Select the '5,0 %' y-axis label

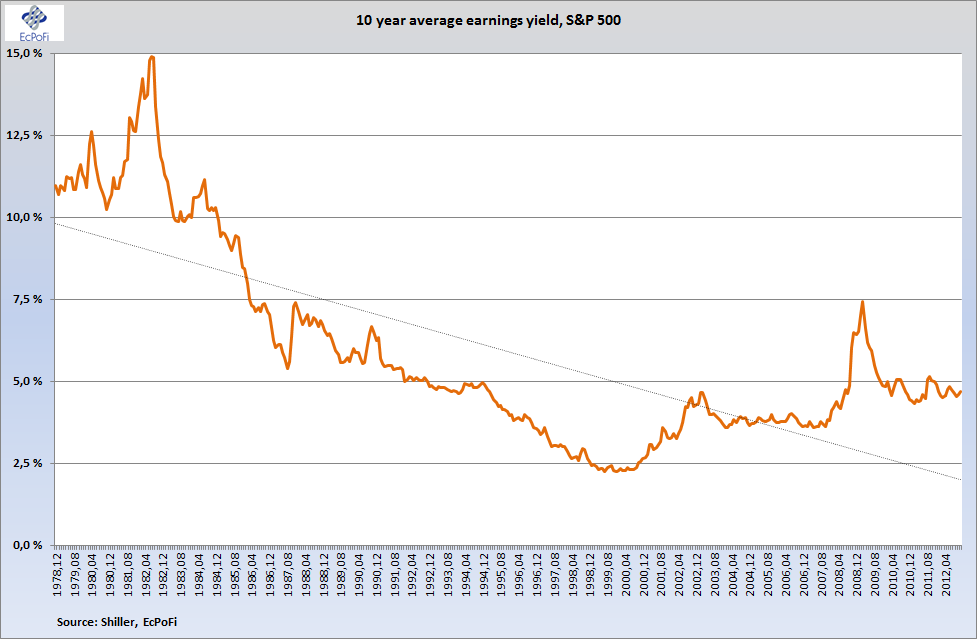[x=28, y=381]
